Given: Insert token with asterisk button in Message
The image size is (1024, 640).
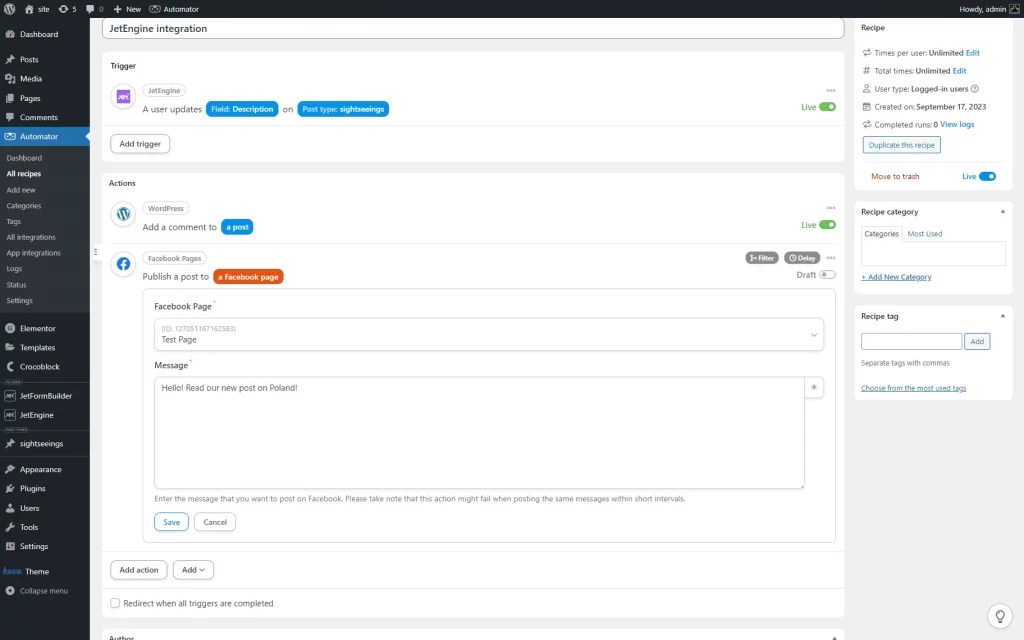Looking at the screenshot, I should (x=814, y=387).
